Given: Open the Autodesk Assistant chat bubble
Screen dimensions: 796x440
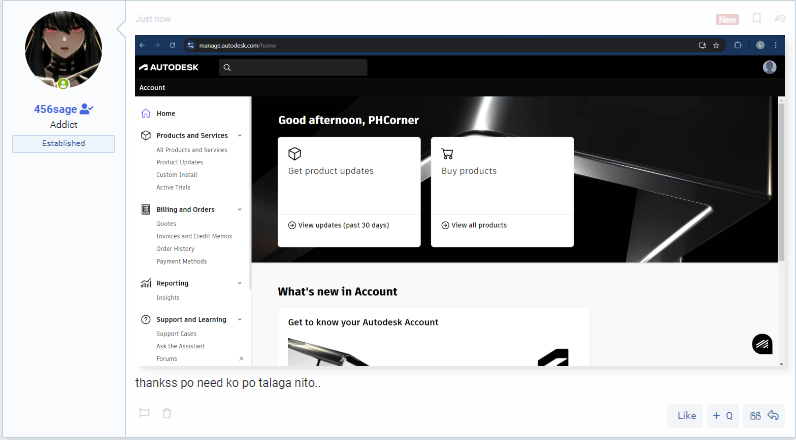Looking at the screenshot, I should [x=762, y=344].
